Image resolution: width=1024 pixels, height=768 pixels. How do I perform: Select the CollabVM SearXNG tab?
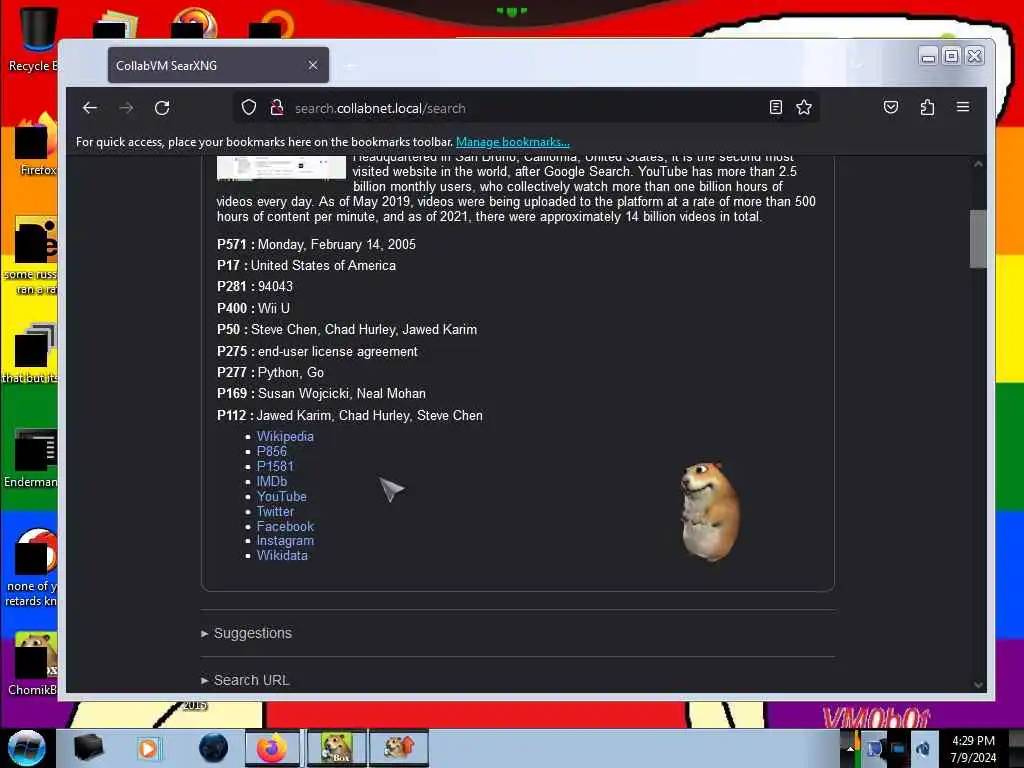[218, 65]
